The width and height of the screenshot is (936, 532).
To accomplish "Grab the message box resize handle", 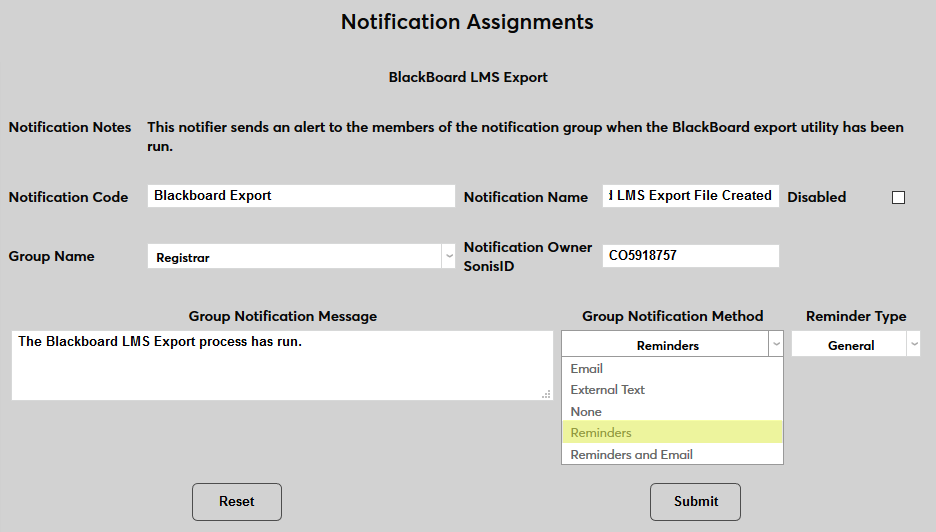I will click(x=546, y=394).
